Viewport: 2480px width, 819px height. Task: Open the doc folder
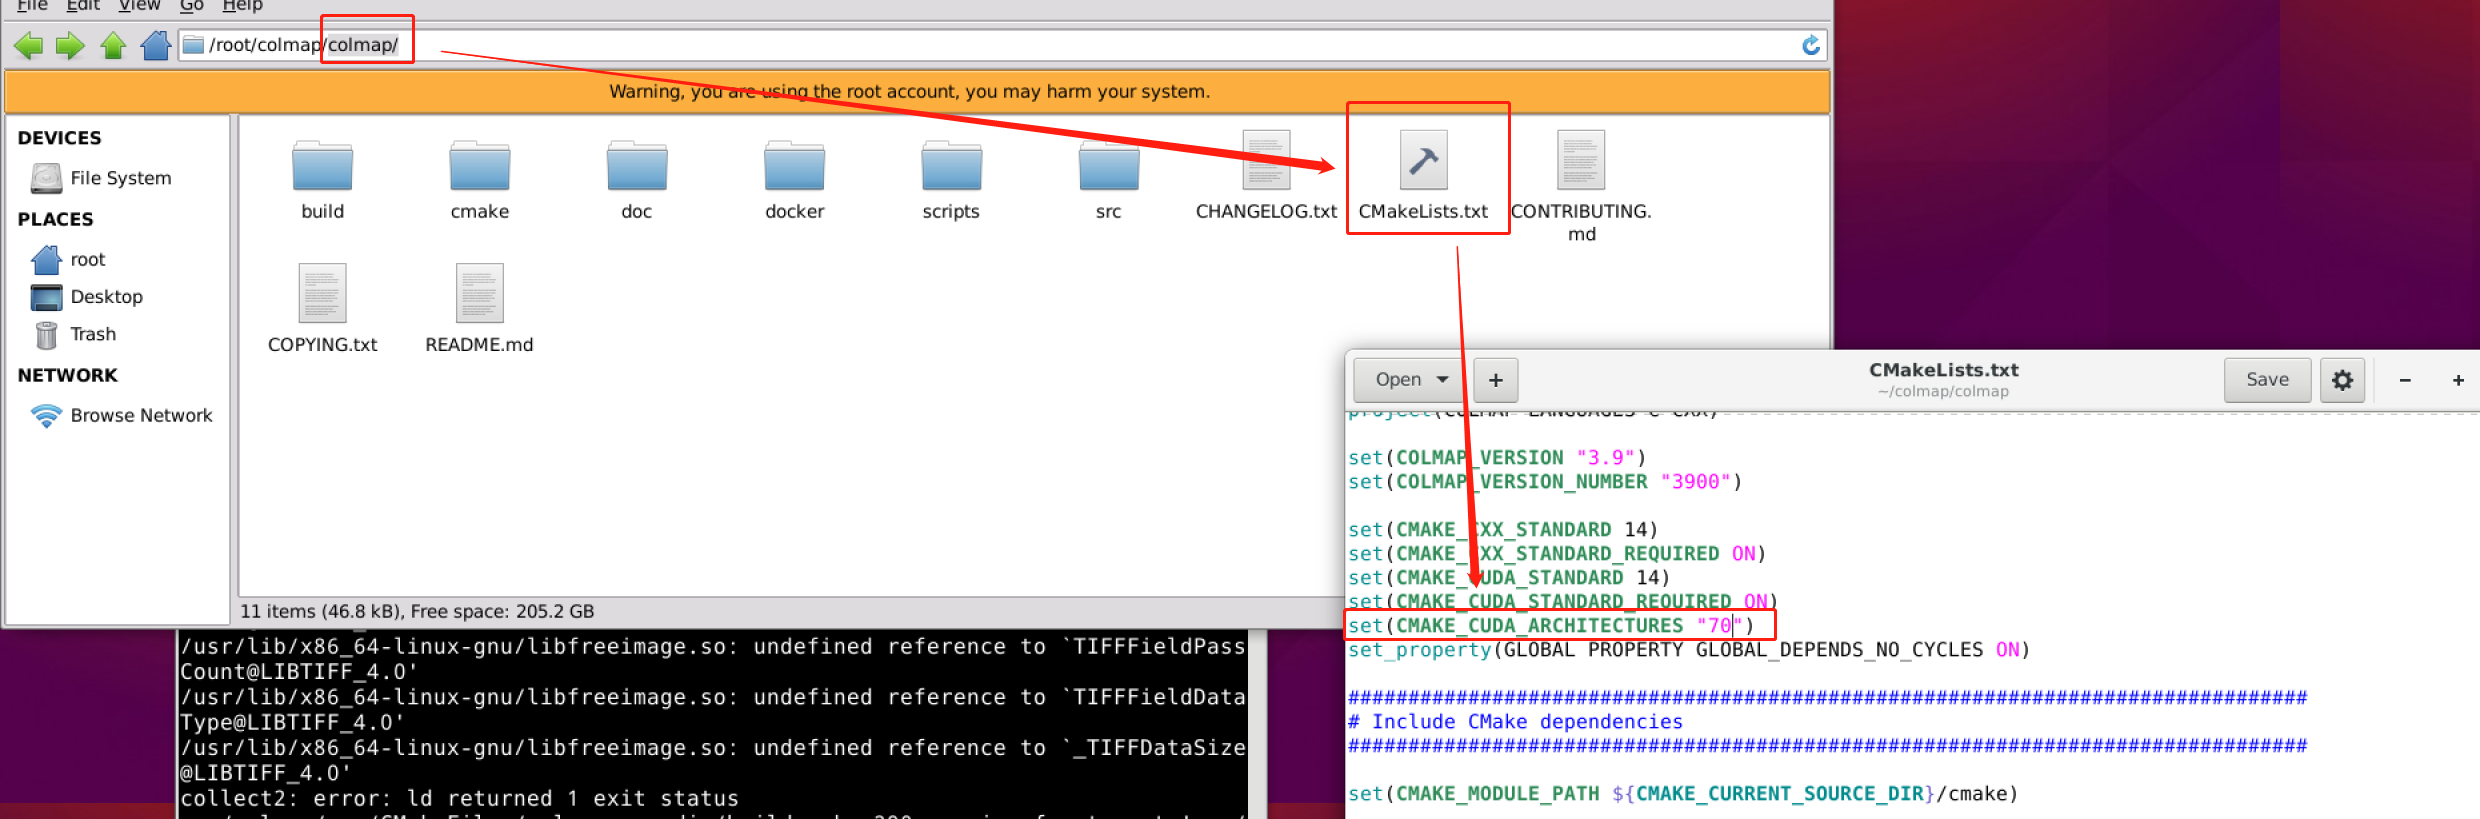tap(637, 180)
